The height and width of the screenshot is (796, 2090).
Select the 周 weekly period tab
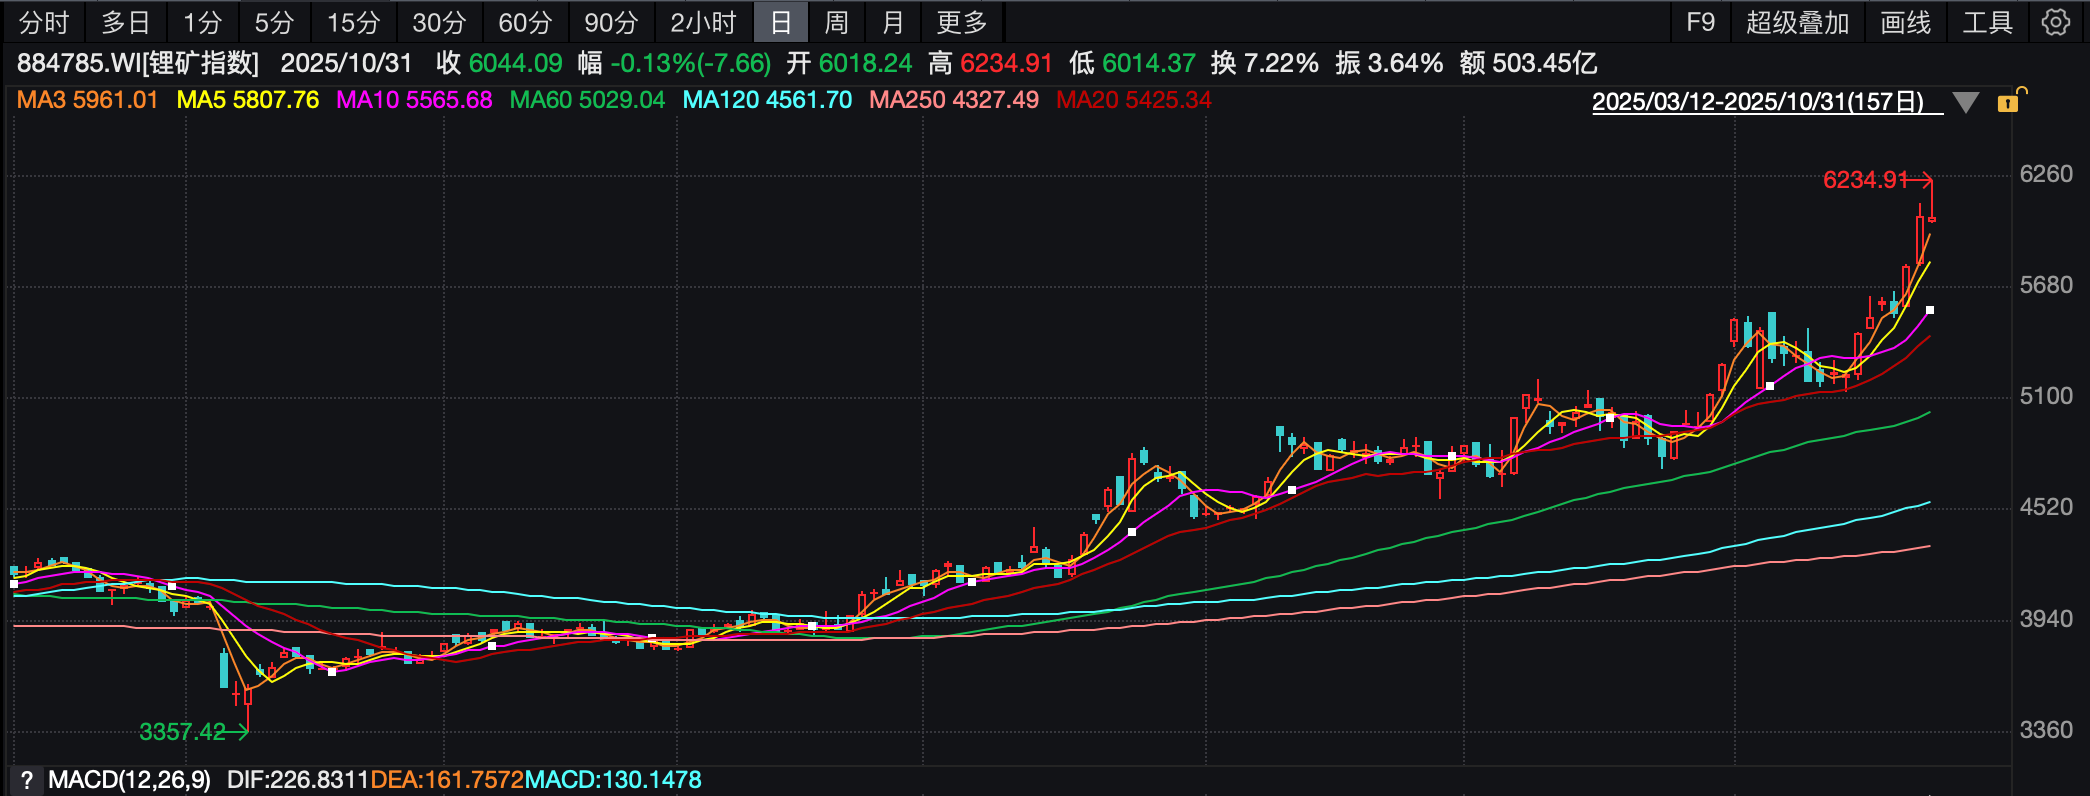coord(836,22)
